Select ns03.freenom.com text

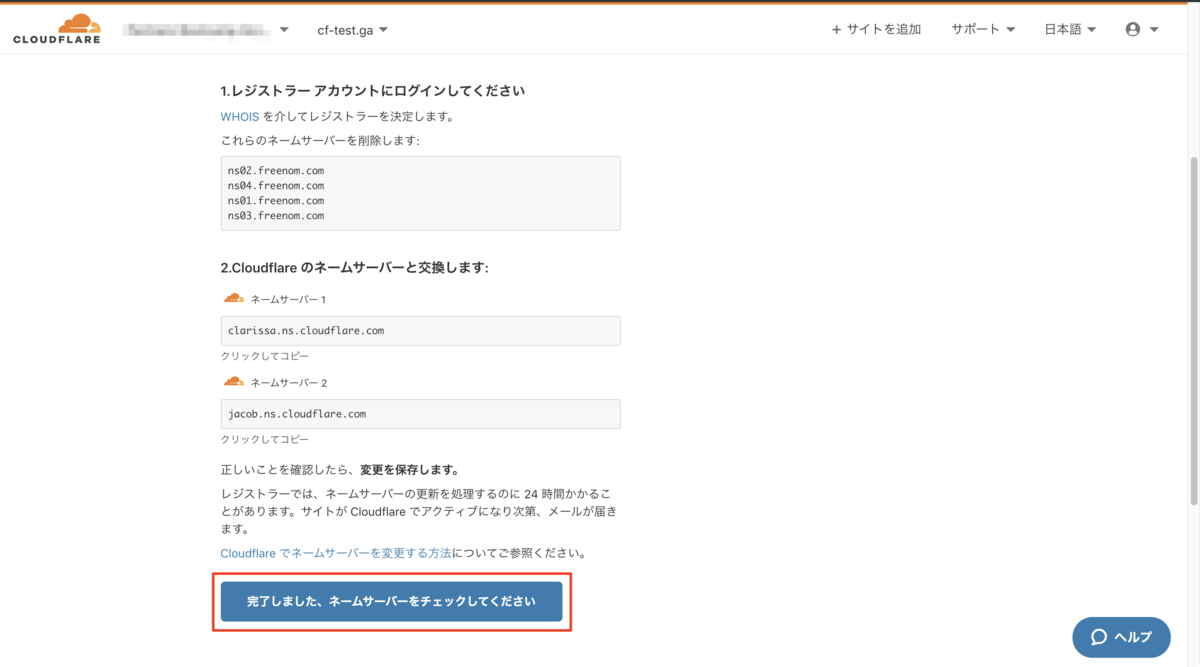click(276, 216)
